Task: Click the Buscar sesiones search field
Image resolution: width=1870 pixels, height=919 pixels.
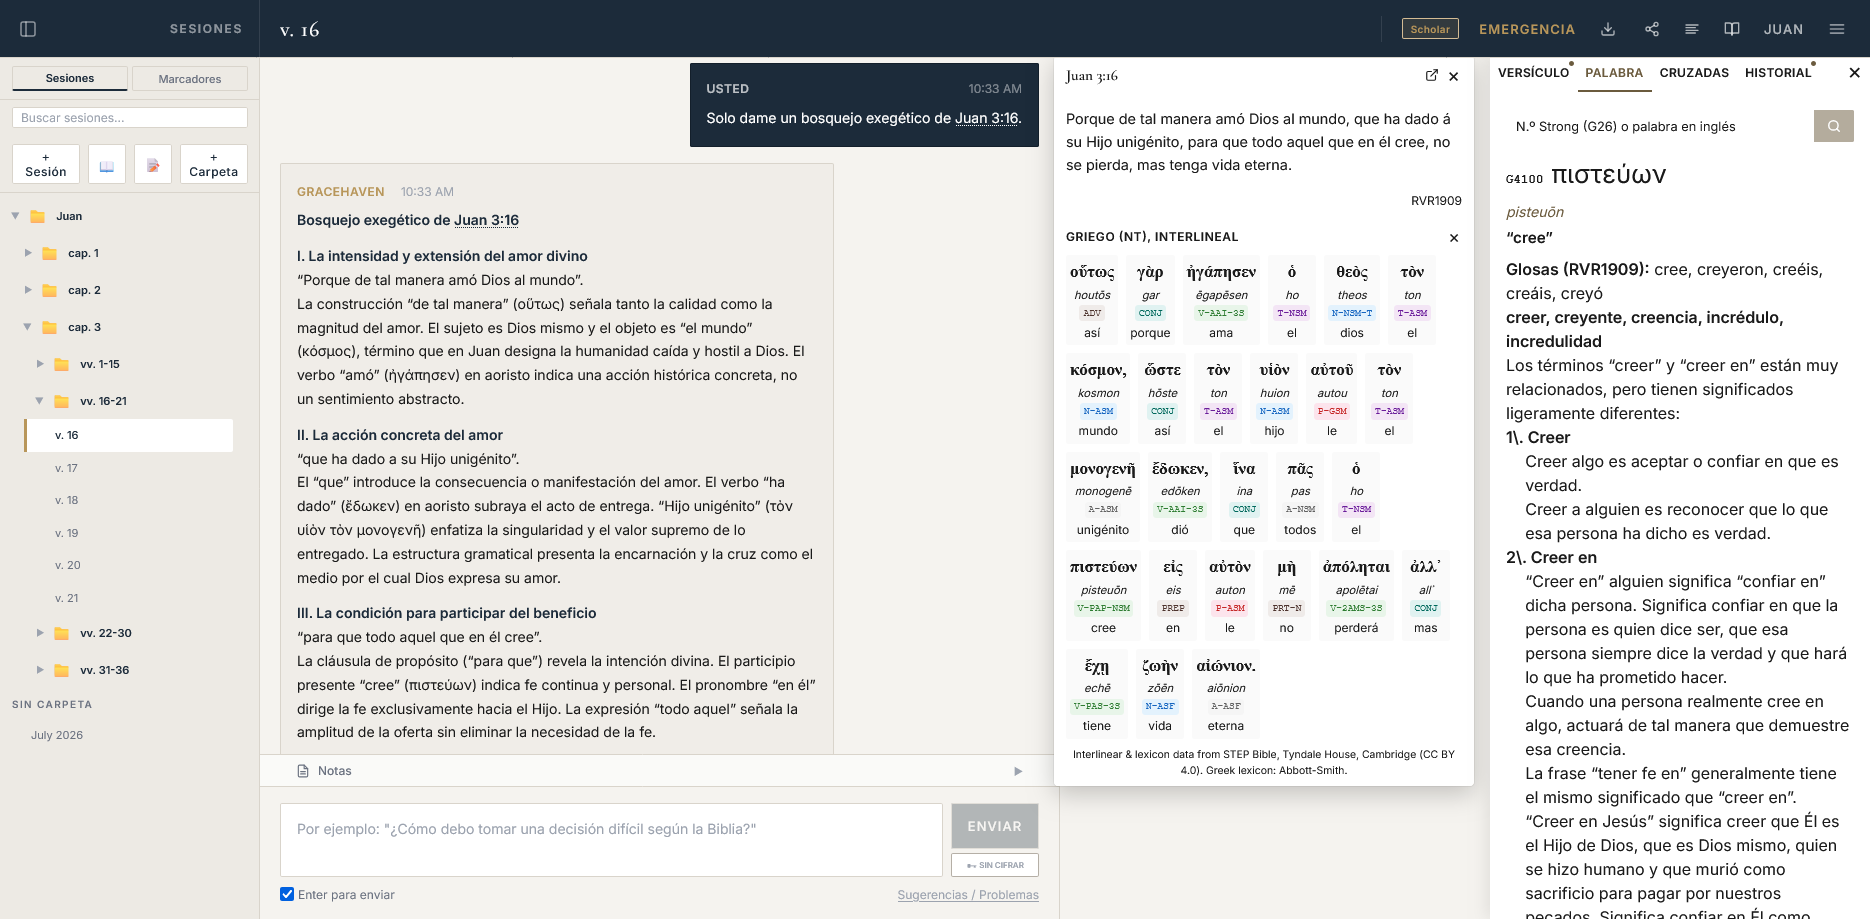Action: [x=130, y=118]
